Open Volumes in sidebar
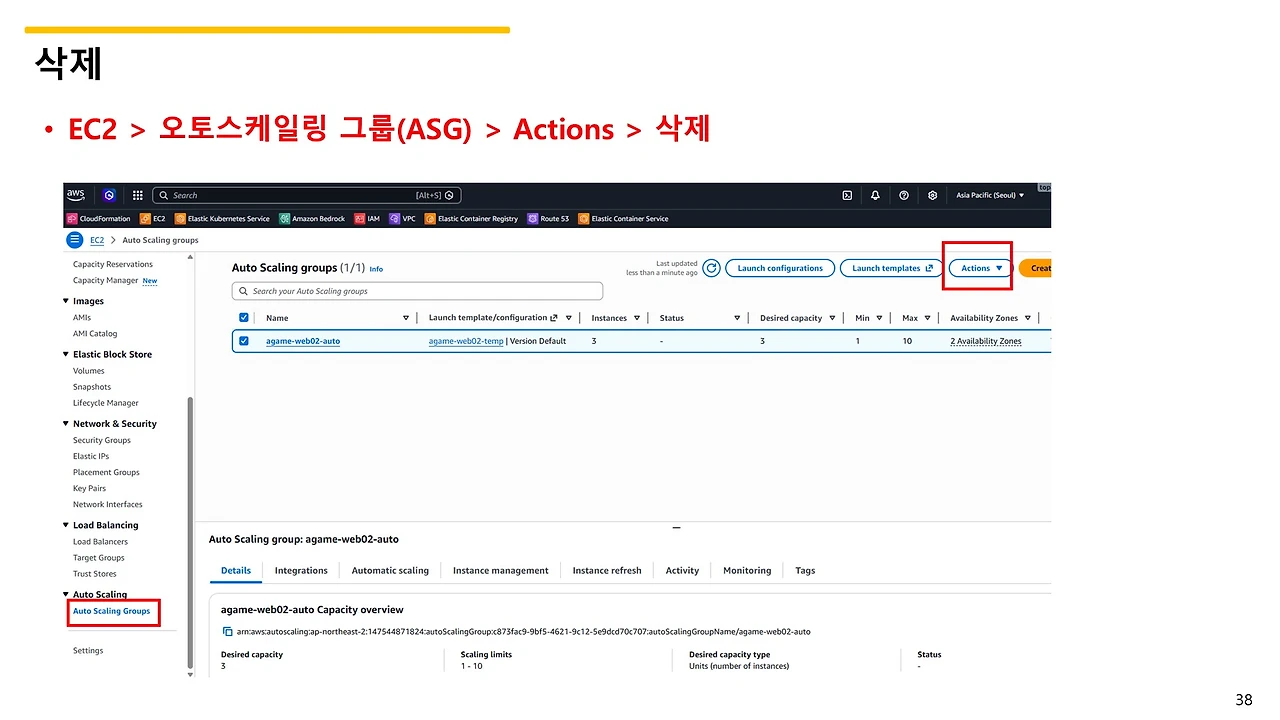This screenshot has width=1280, height=720. (89, 371)
